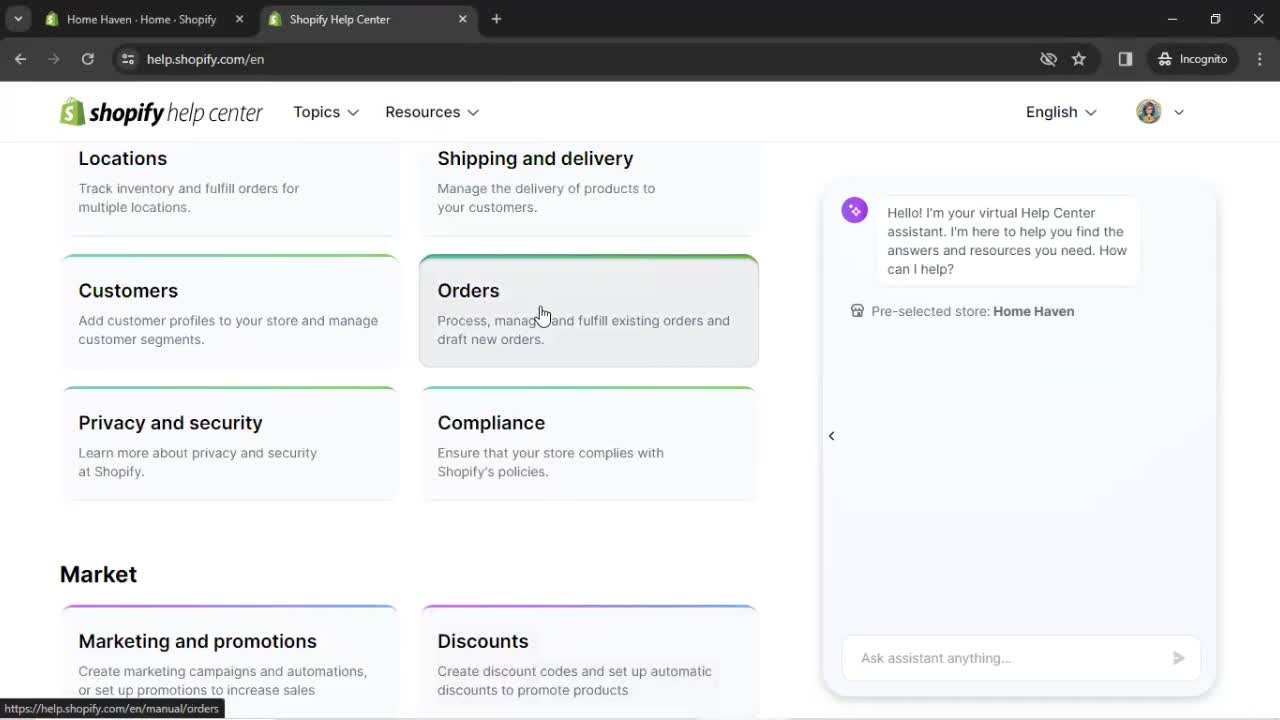This screenshot has height=720, width=1280.
Task: Expand the Resources menu
Action: (x=432, y=112)
